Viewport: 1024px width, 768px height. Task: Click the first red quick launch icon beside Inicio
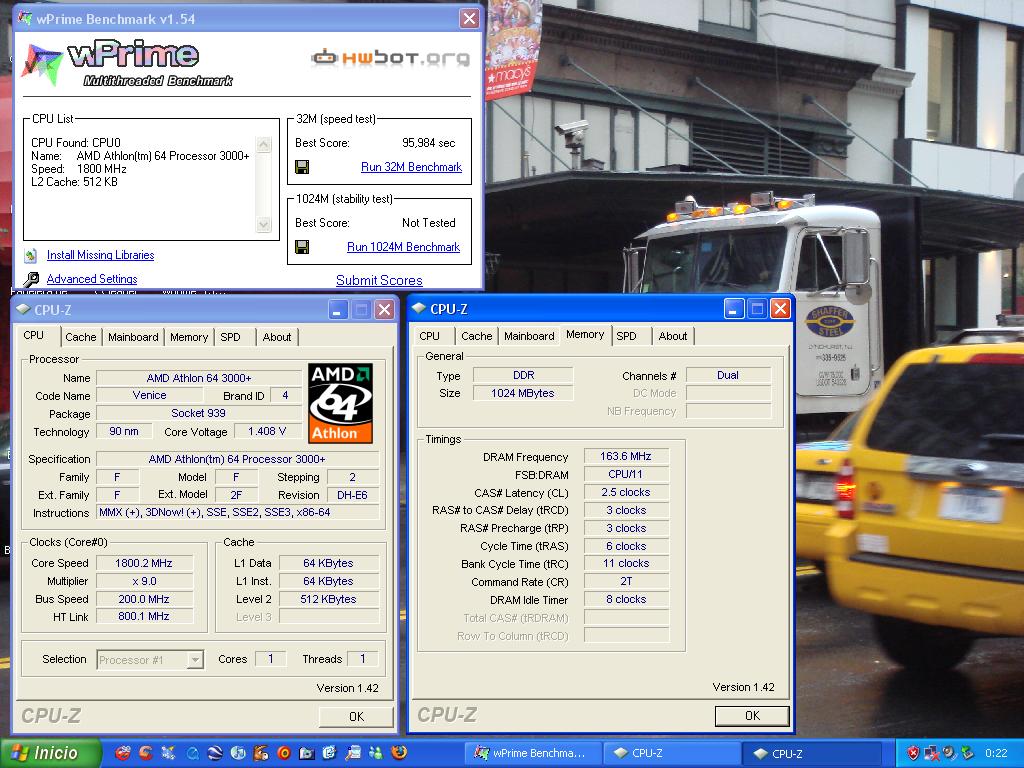(x=123, y=753)
